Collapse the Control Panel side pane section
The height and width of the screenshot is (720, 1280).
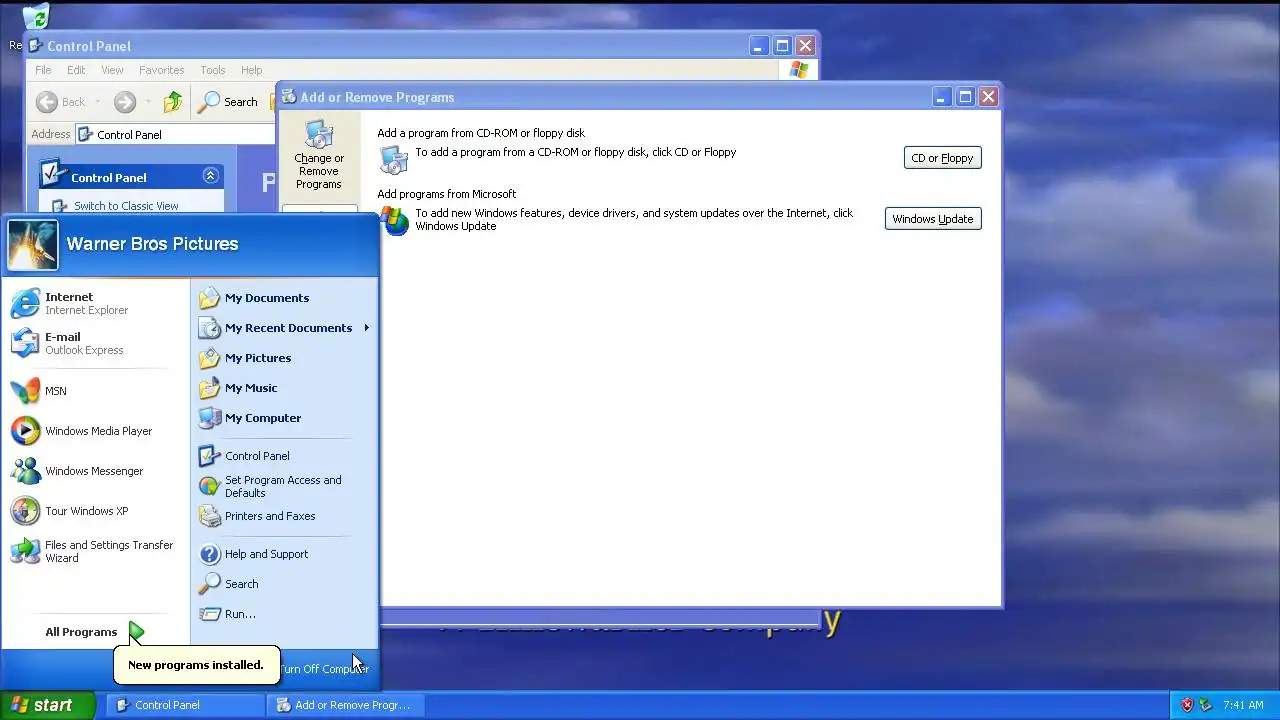click(x=210, y=176)
